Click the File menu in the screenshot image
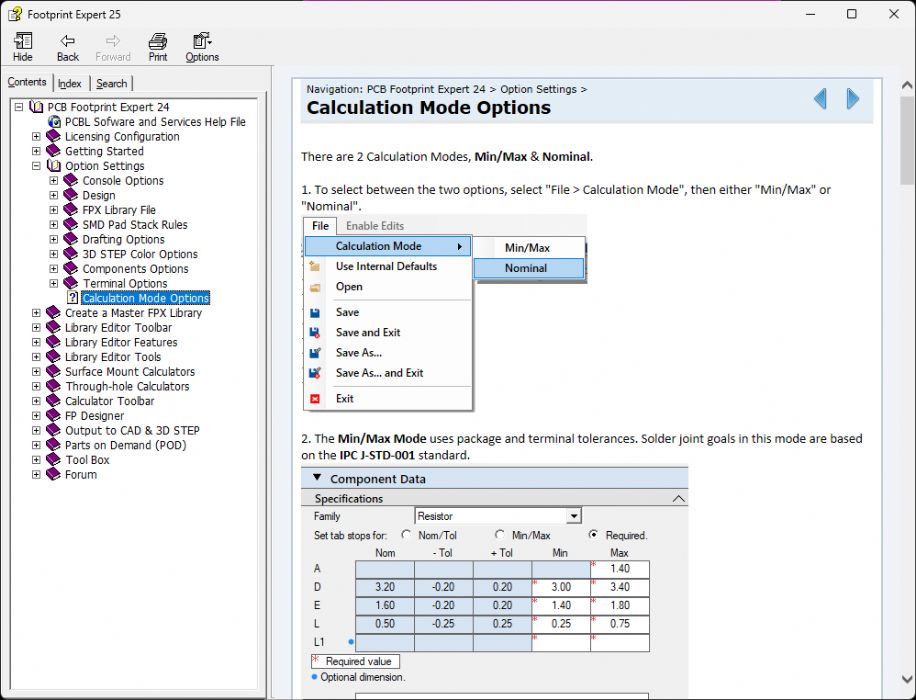916x700 pixels. [320, 226]
